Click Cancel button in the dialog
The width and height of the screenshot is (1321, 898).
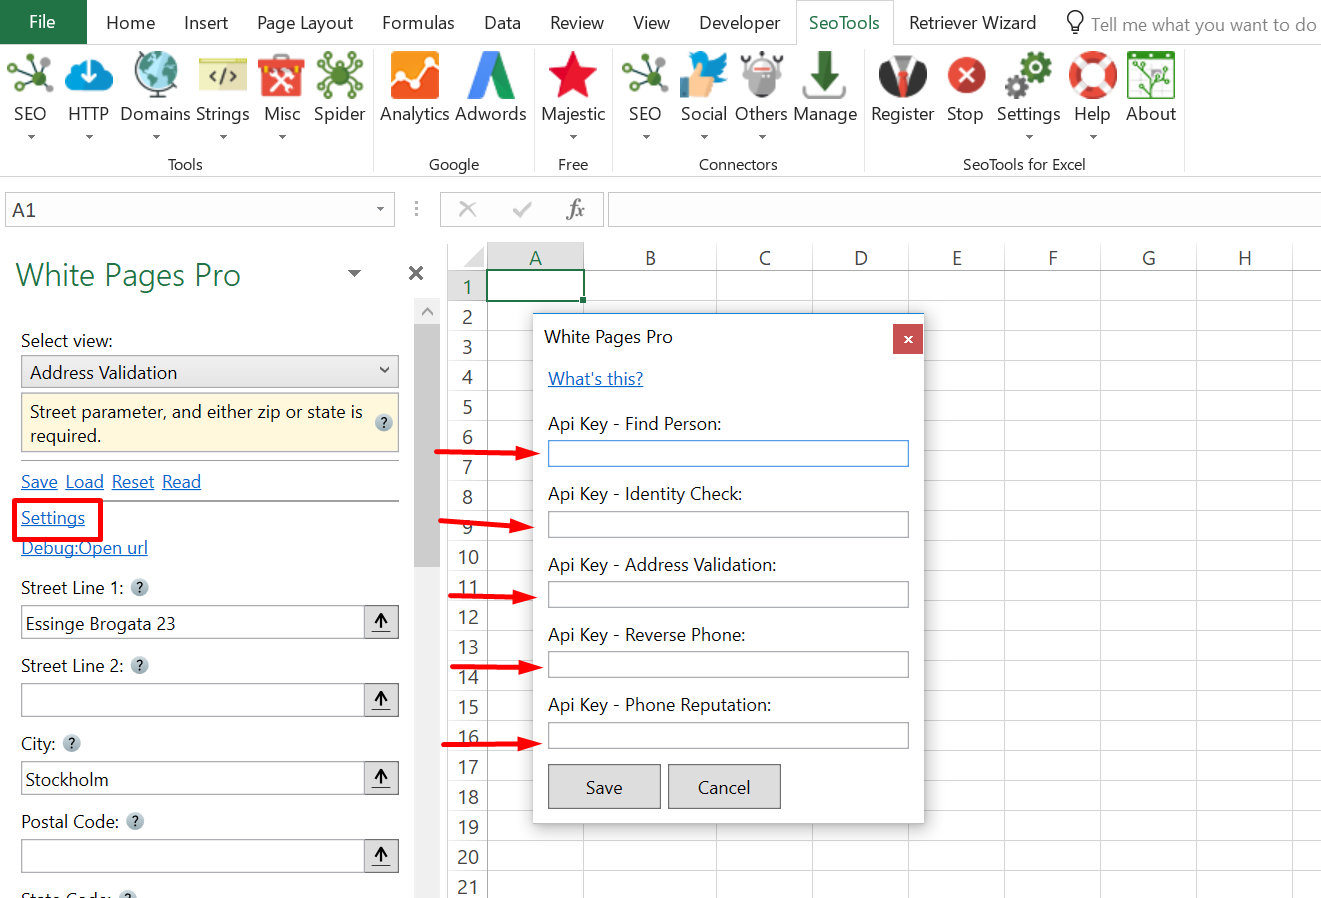pos(724,787)
